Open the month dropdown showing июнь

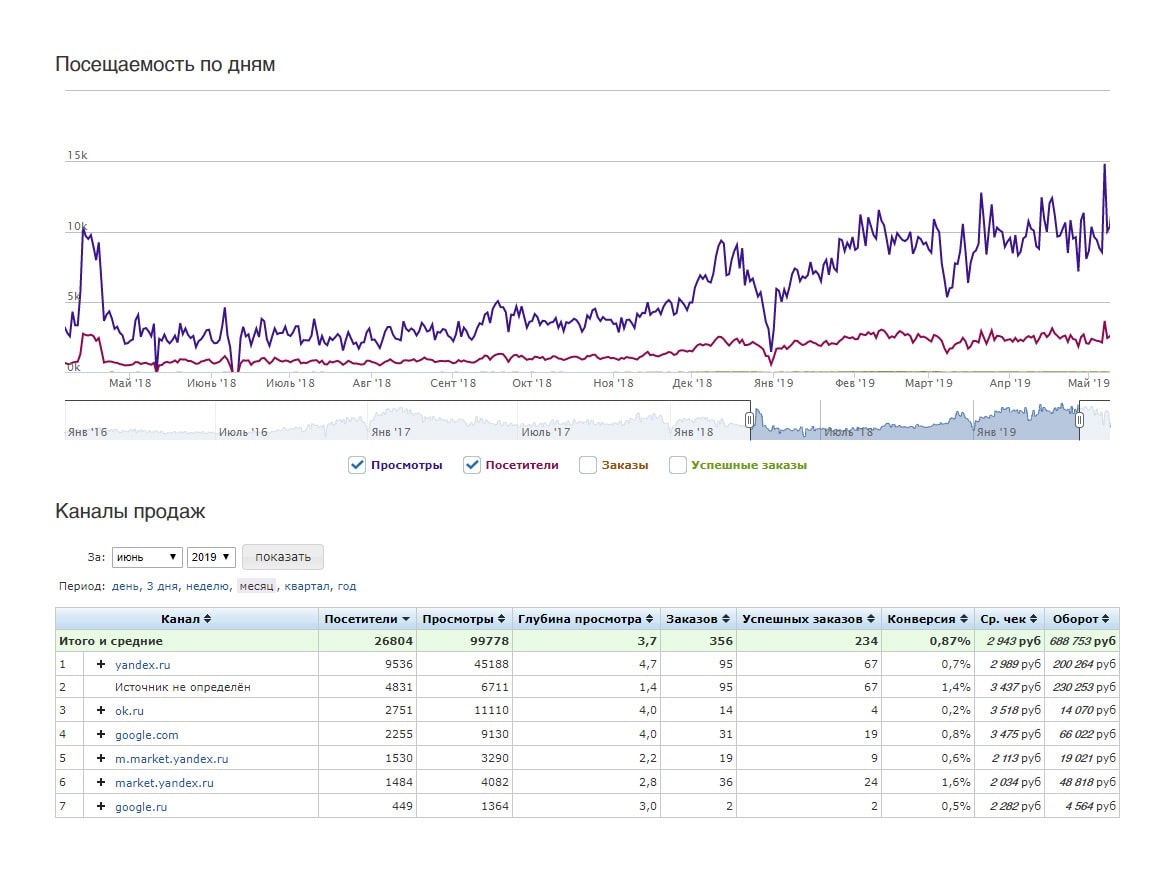coord(146,557)
